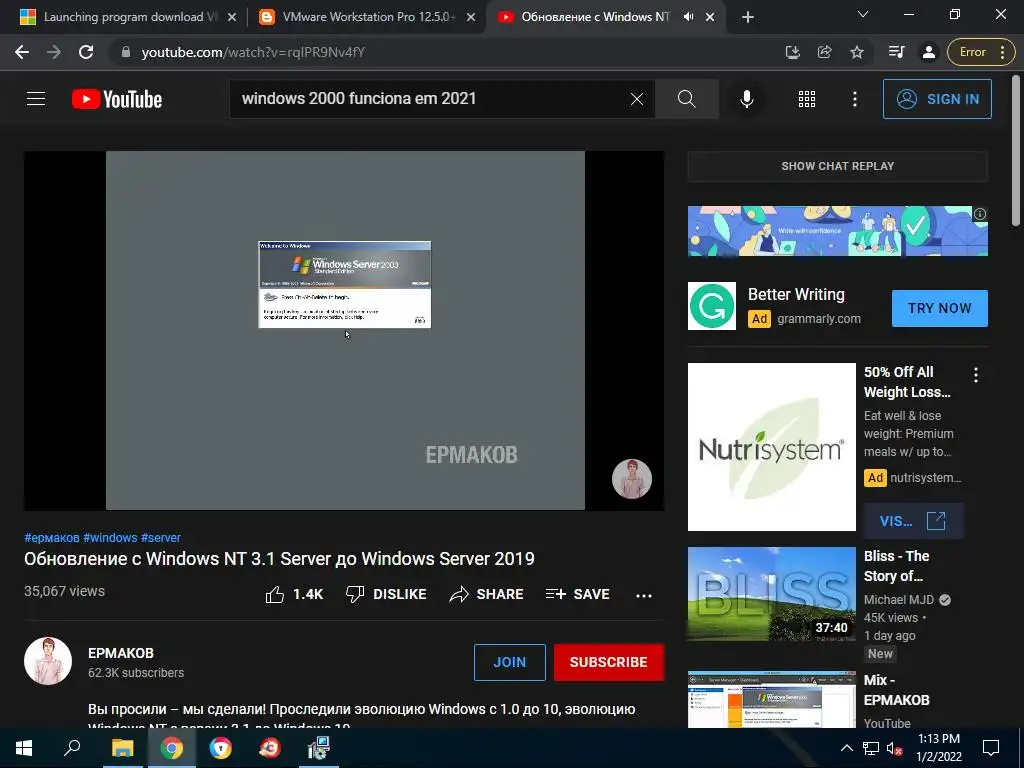Mute tab via speaker icon on tab
1024x768 pixels.
[688, 18]
